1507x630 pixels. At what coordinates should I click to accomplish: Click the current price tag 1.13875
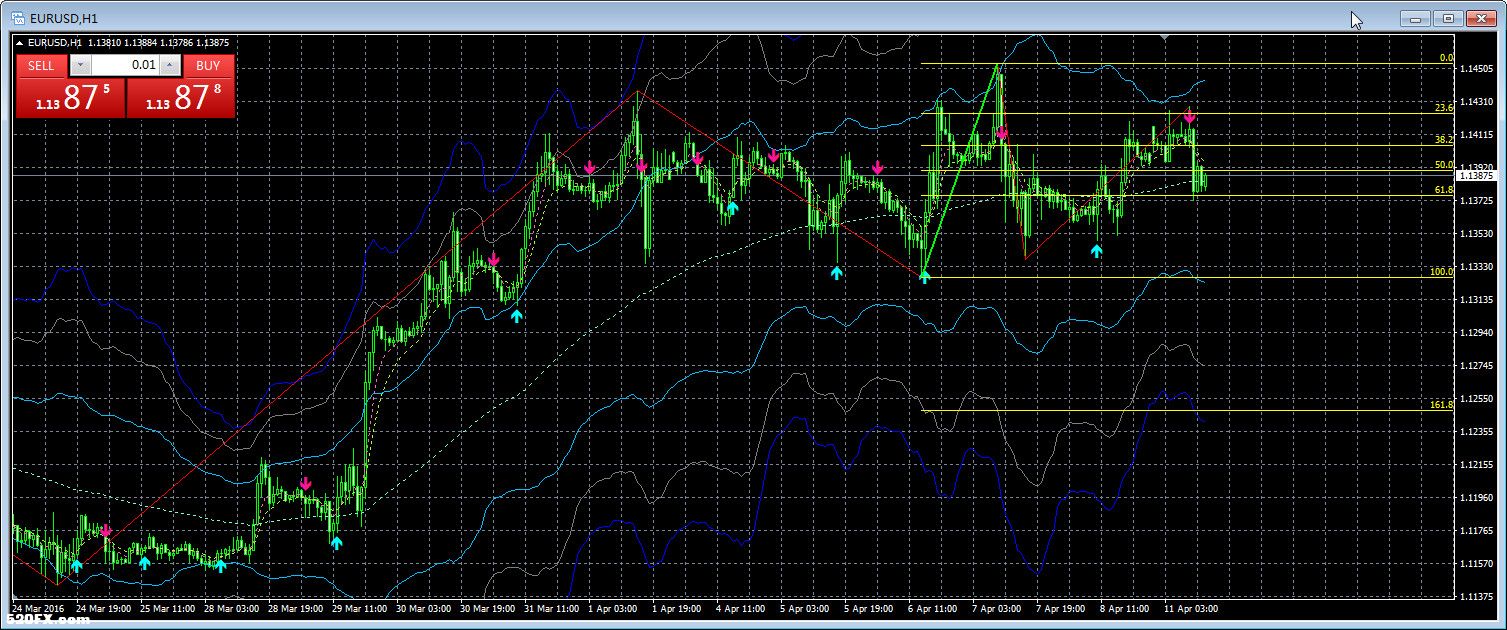[1476, 176]
